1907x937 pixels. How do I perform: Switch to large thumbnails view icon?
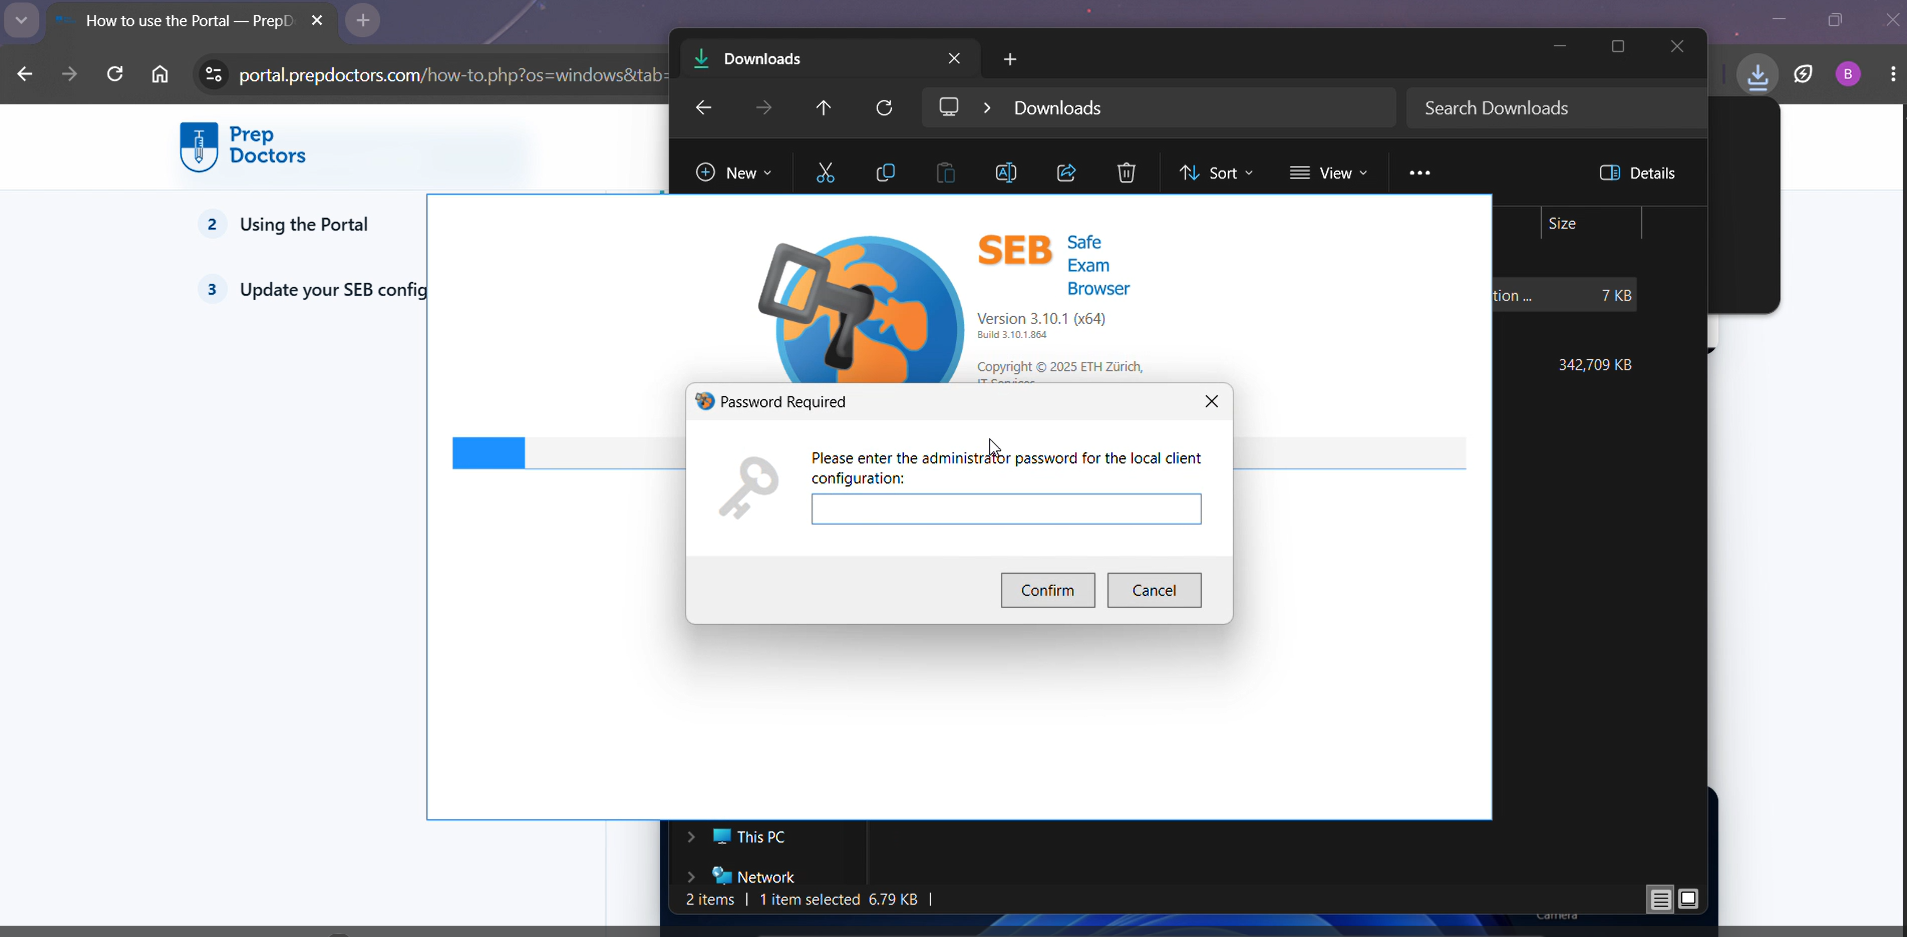(x=1689, y=900)
